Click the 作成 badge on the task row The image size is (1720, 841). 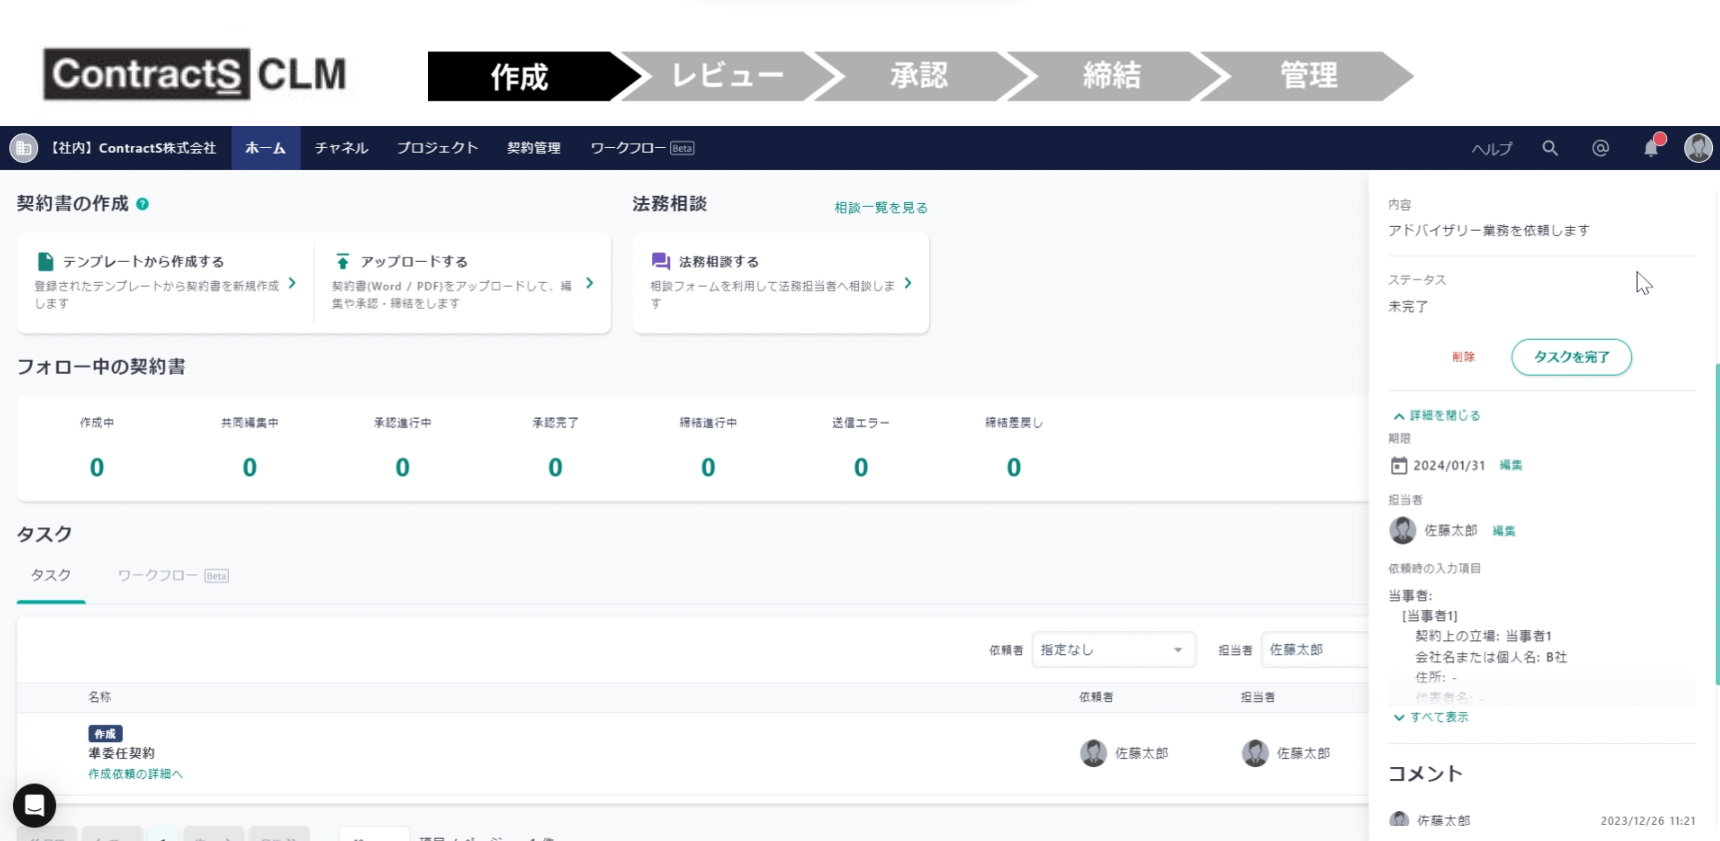105,734
